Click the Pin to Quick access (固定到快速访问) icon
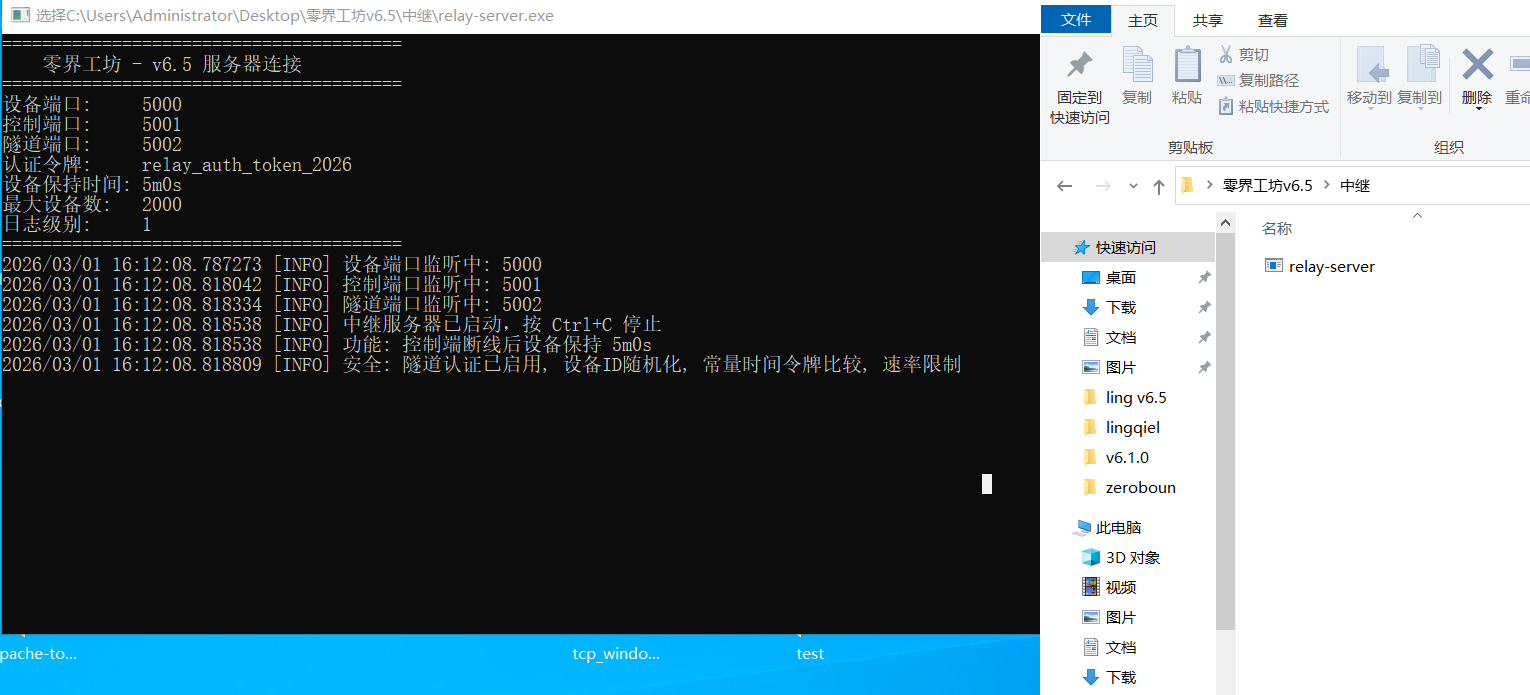Screen dimensions: 1530x695 click(x=1079, y=66)
